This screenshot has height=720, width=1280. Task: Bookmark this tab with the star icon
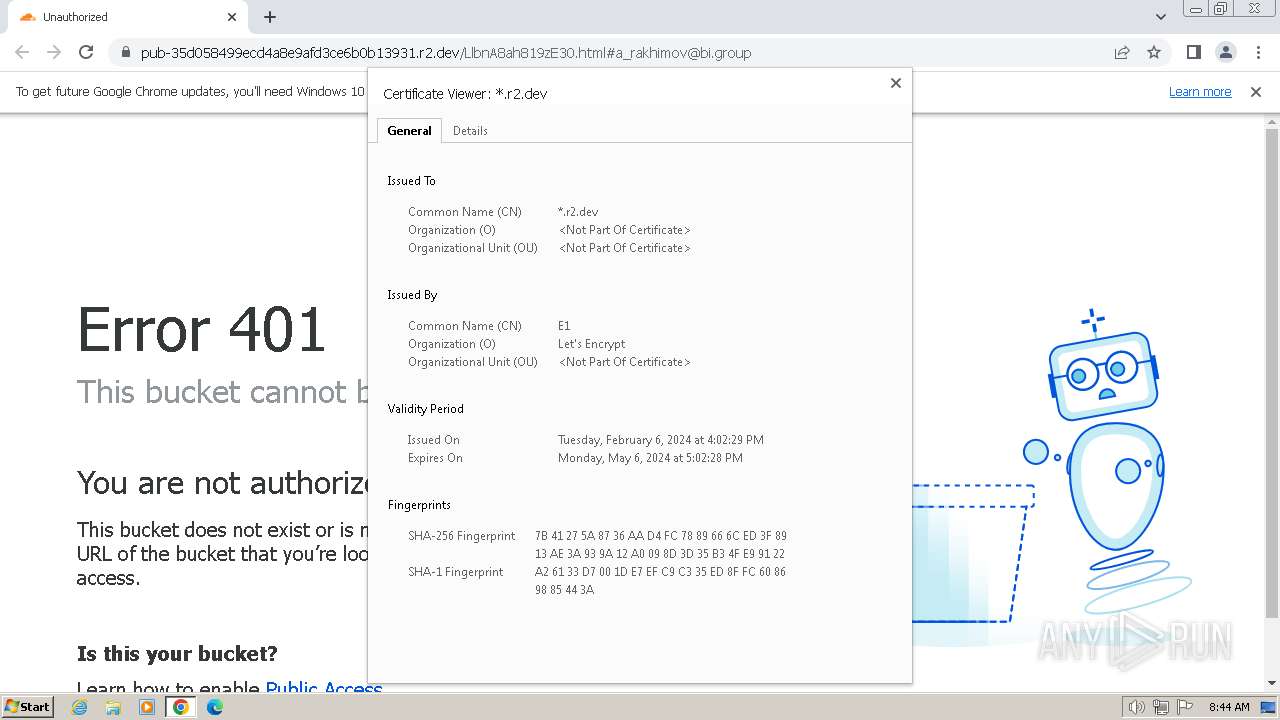1154,52
